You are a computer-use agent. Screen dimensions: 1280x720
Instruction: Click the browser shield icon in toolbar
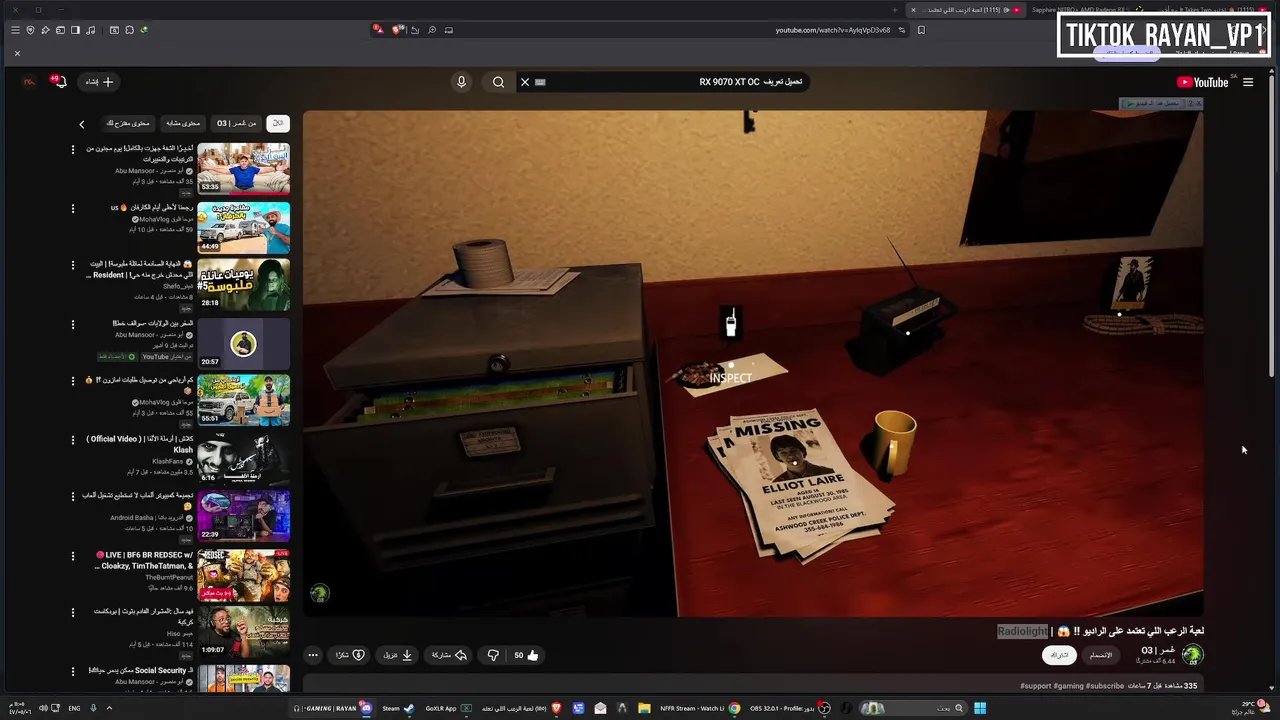[30, 30]
